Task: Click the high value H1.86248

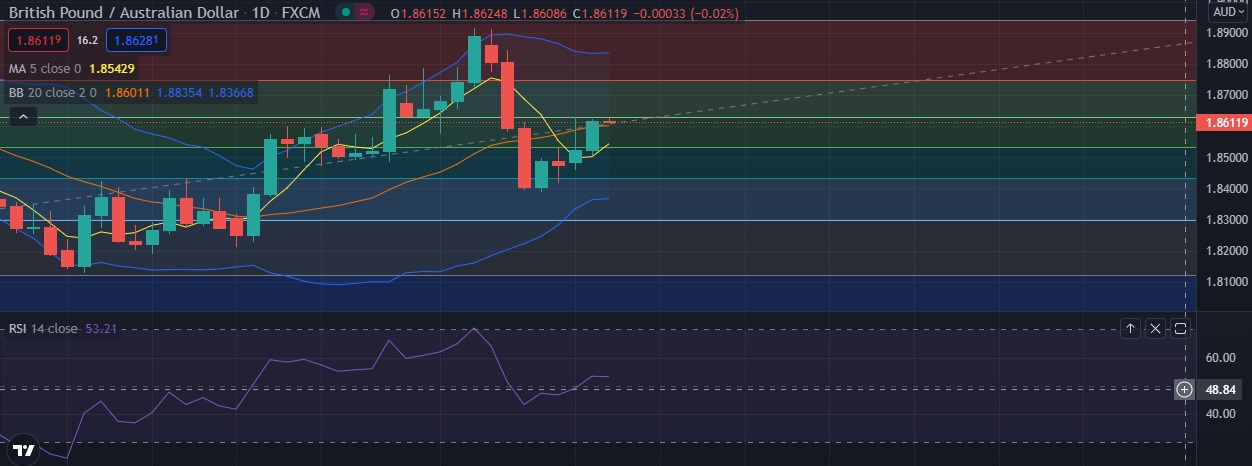Action: tap(479, 13)
